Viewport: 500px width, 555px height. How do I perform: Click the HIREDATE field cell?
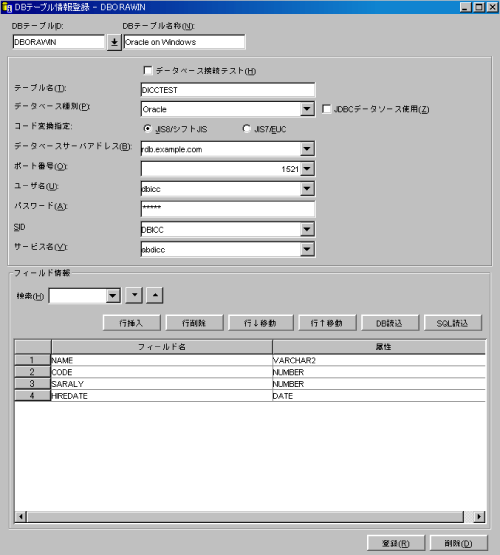[x=161, y=396]
